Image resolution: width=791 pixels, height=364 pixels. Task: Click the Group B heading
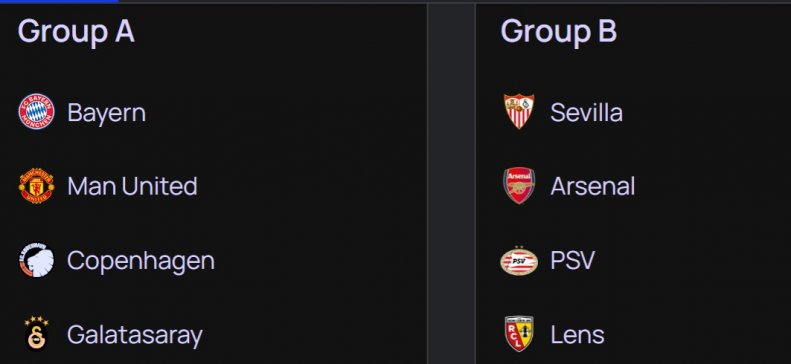click(558, 31)
